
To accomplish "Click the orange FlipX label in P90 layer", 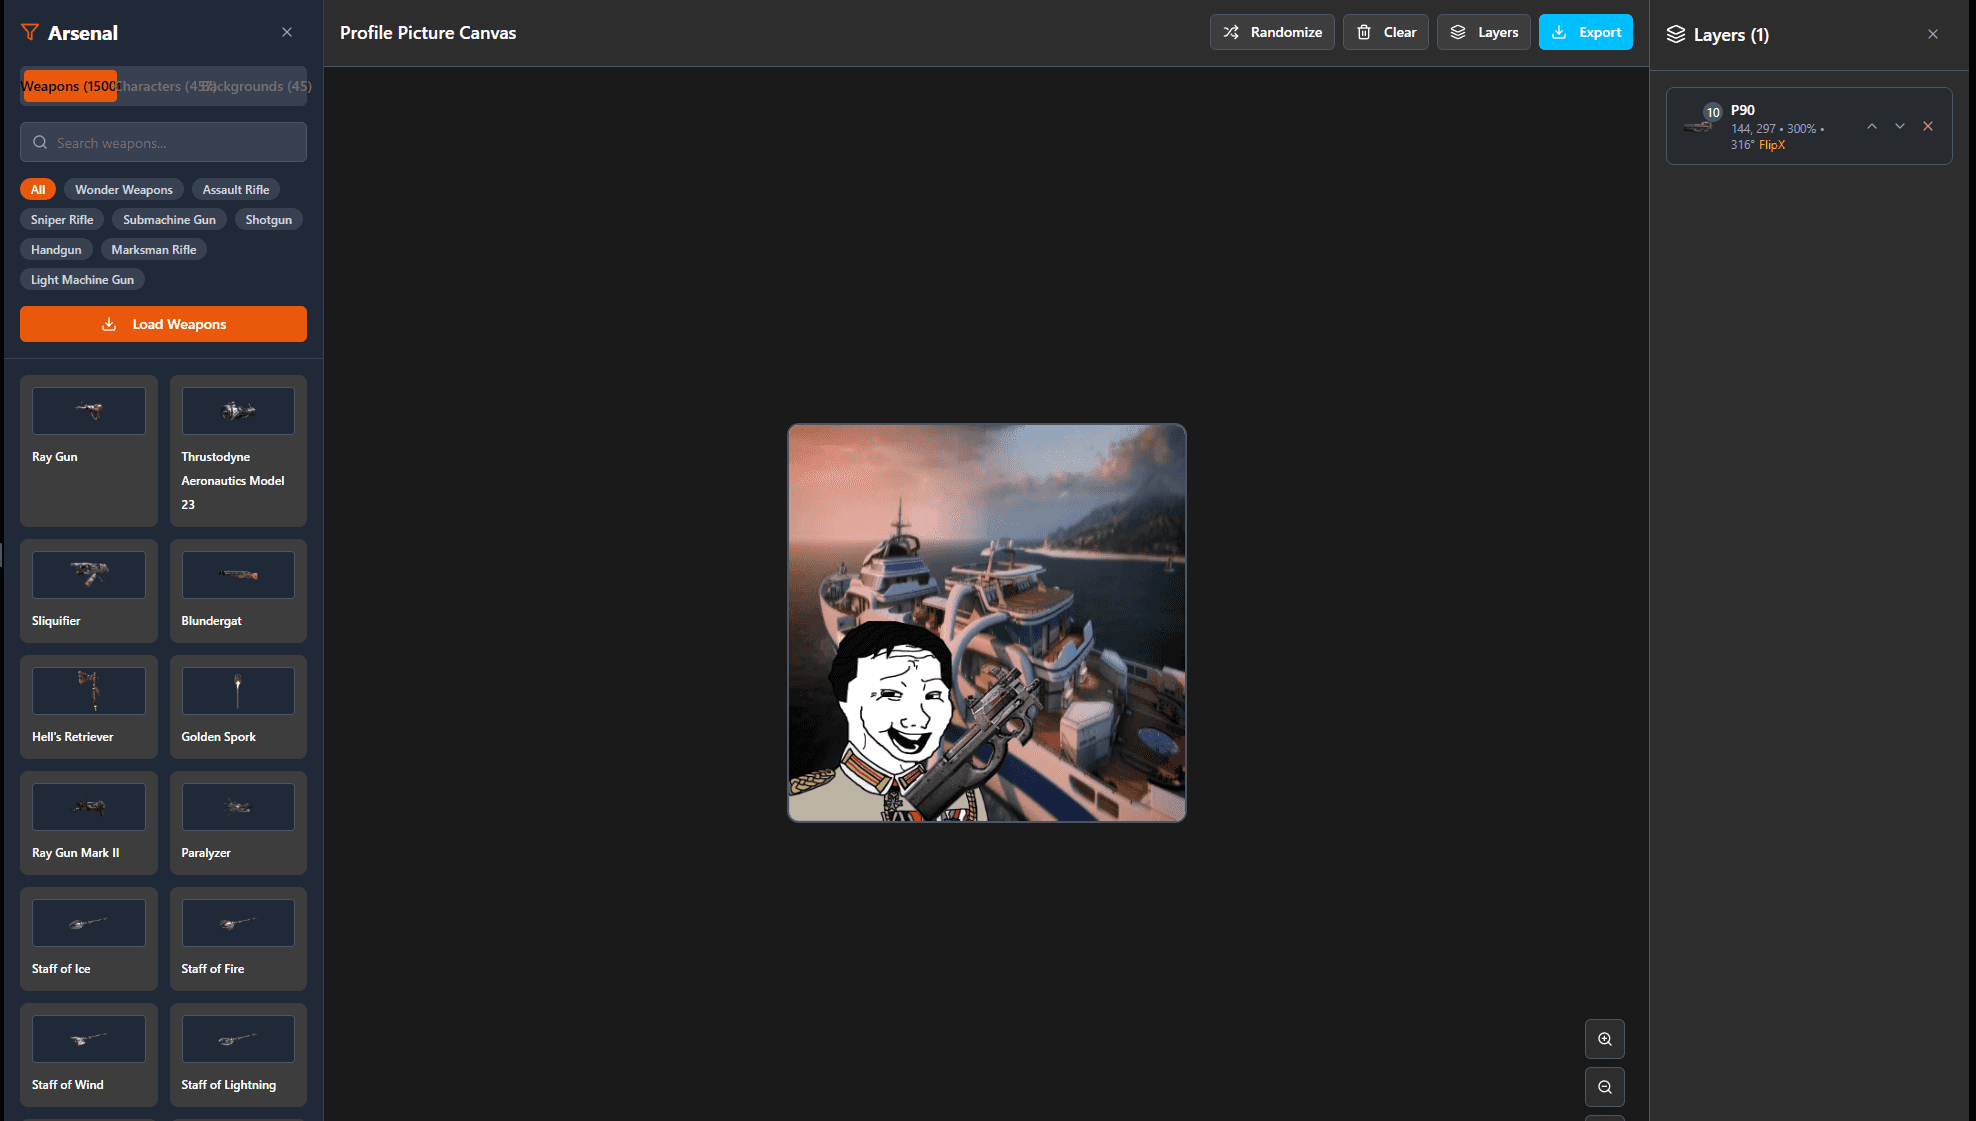I will tap(1772, 145).
